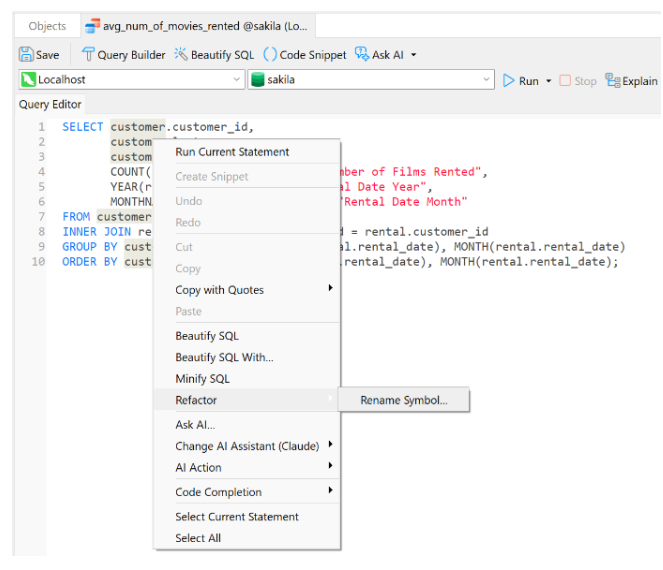Screen dimensions: 663x570
Task: Choose Undo in context menu
Action: 247,201
